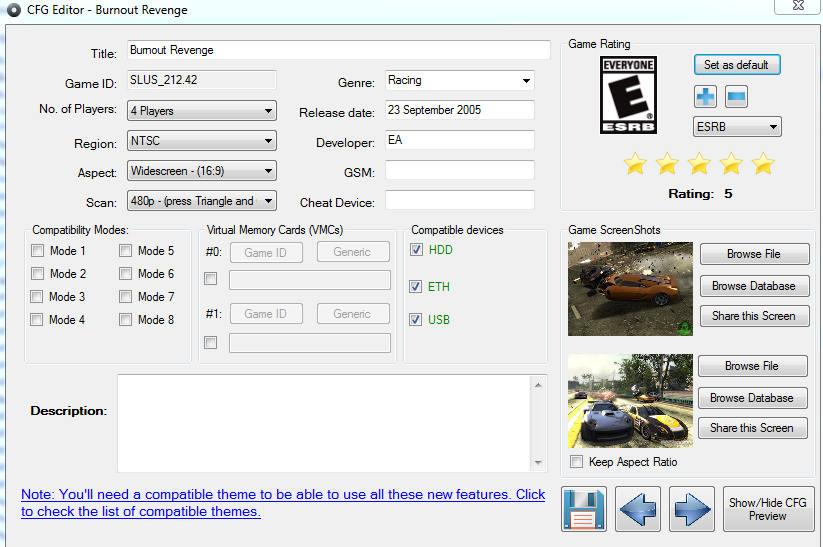Go to next game with right arrow

click(x=692, y=509)
